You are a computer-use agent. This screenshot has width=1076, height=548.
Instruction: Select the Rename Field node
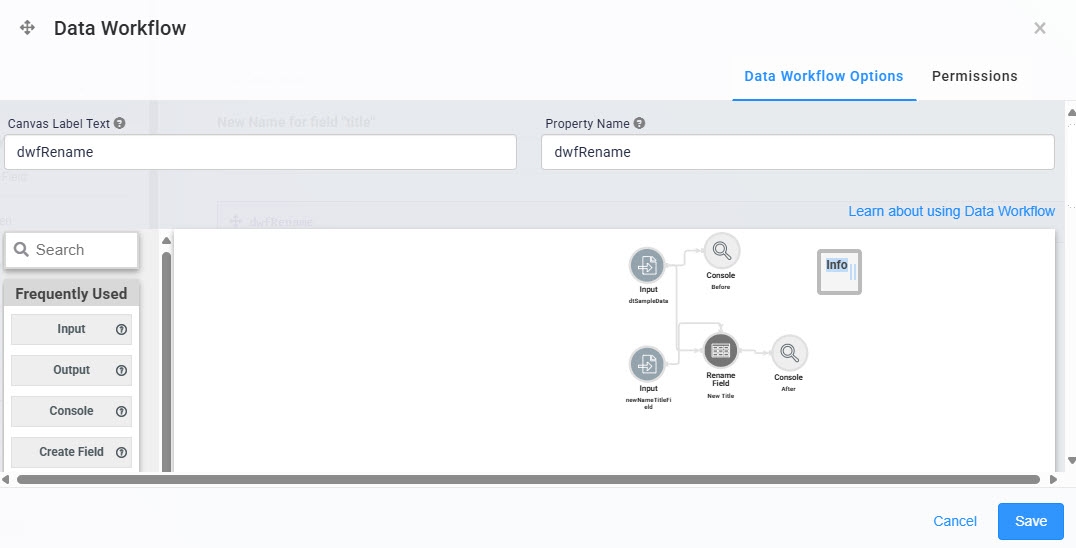[721, 350]
